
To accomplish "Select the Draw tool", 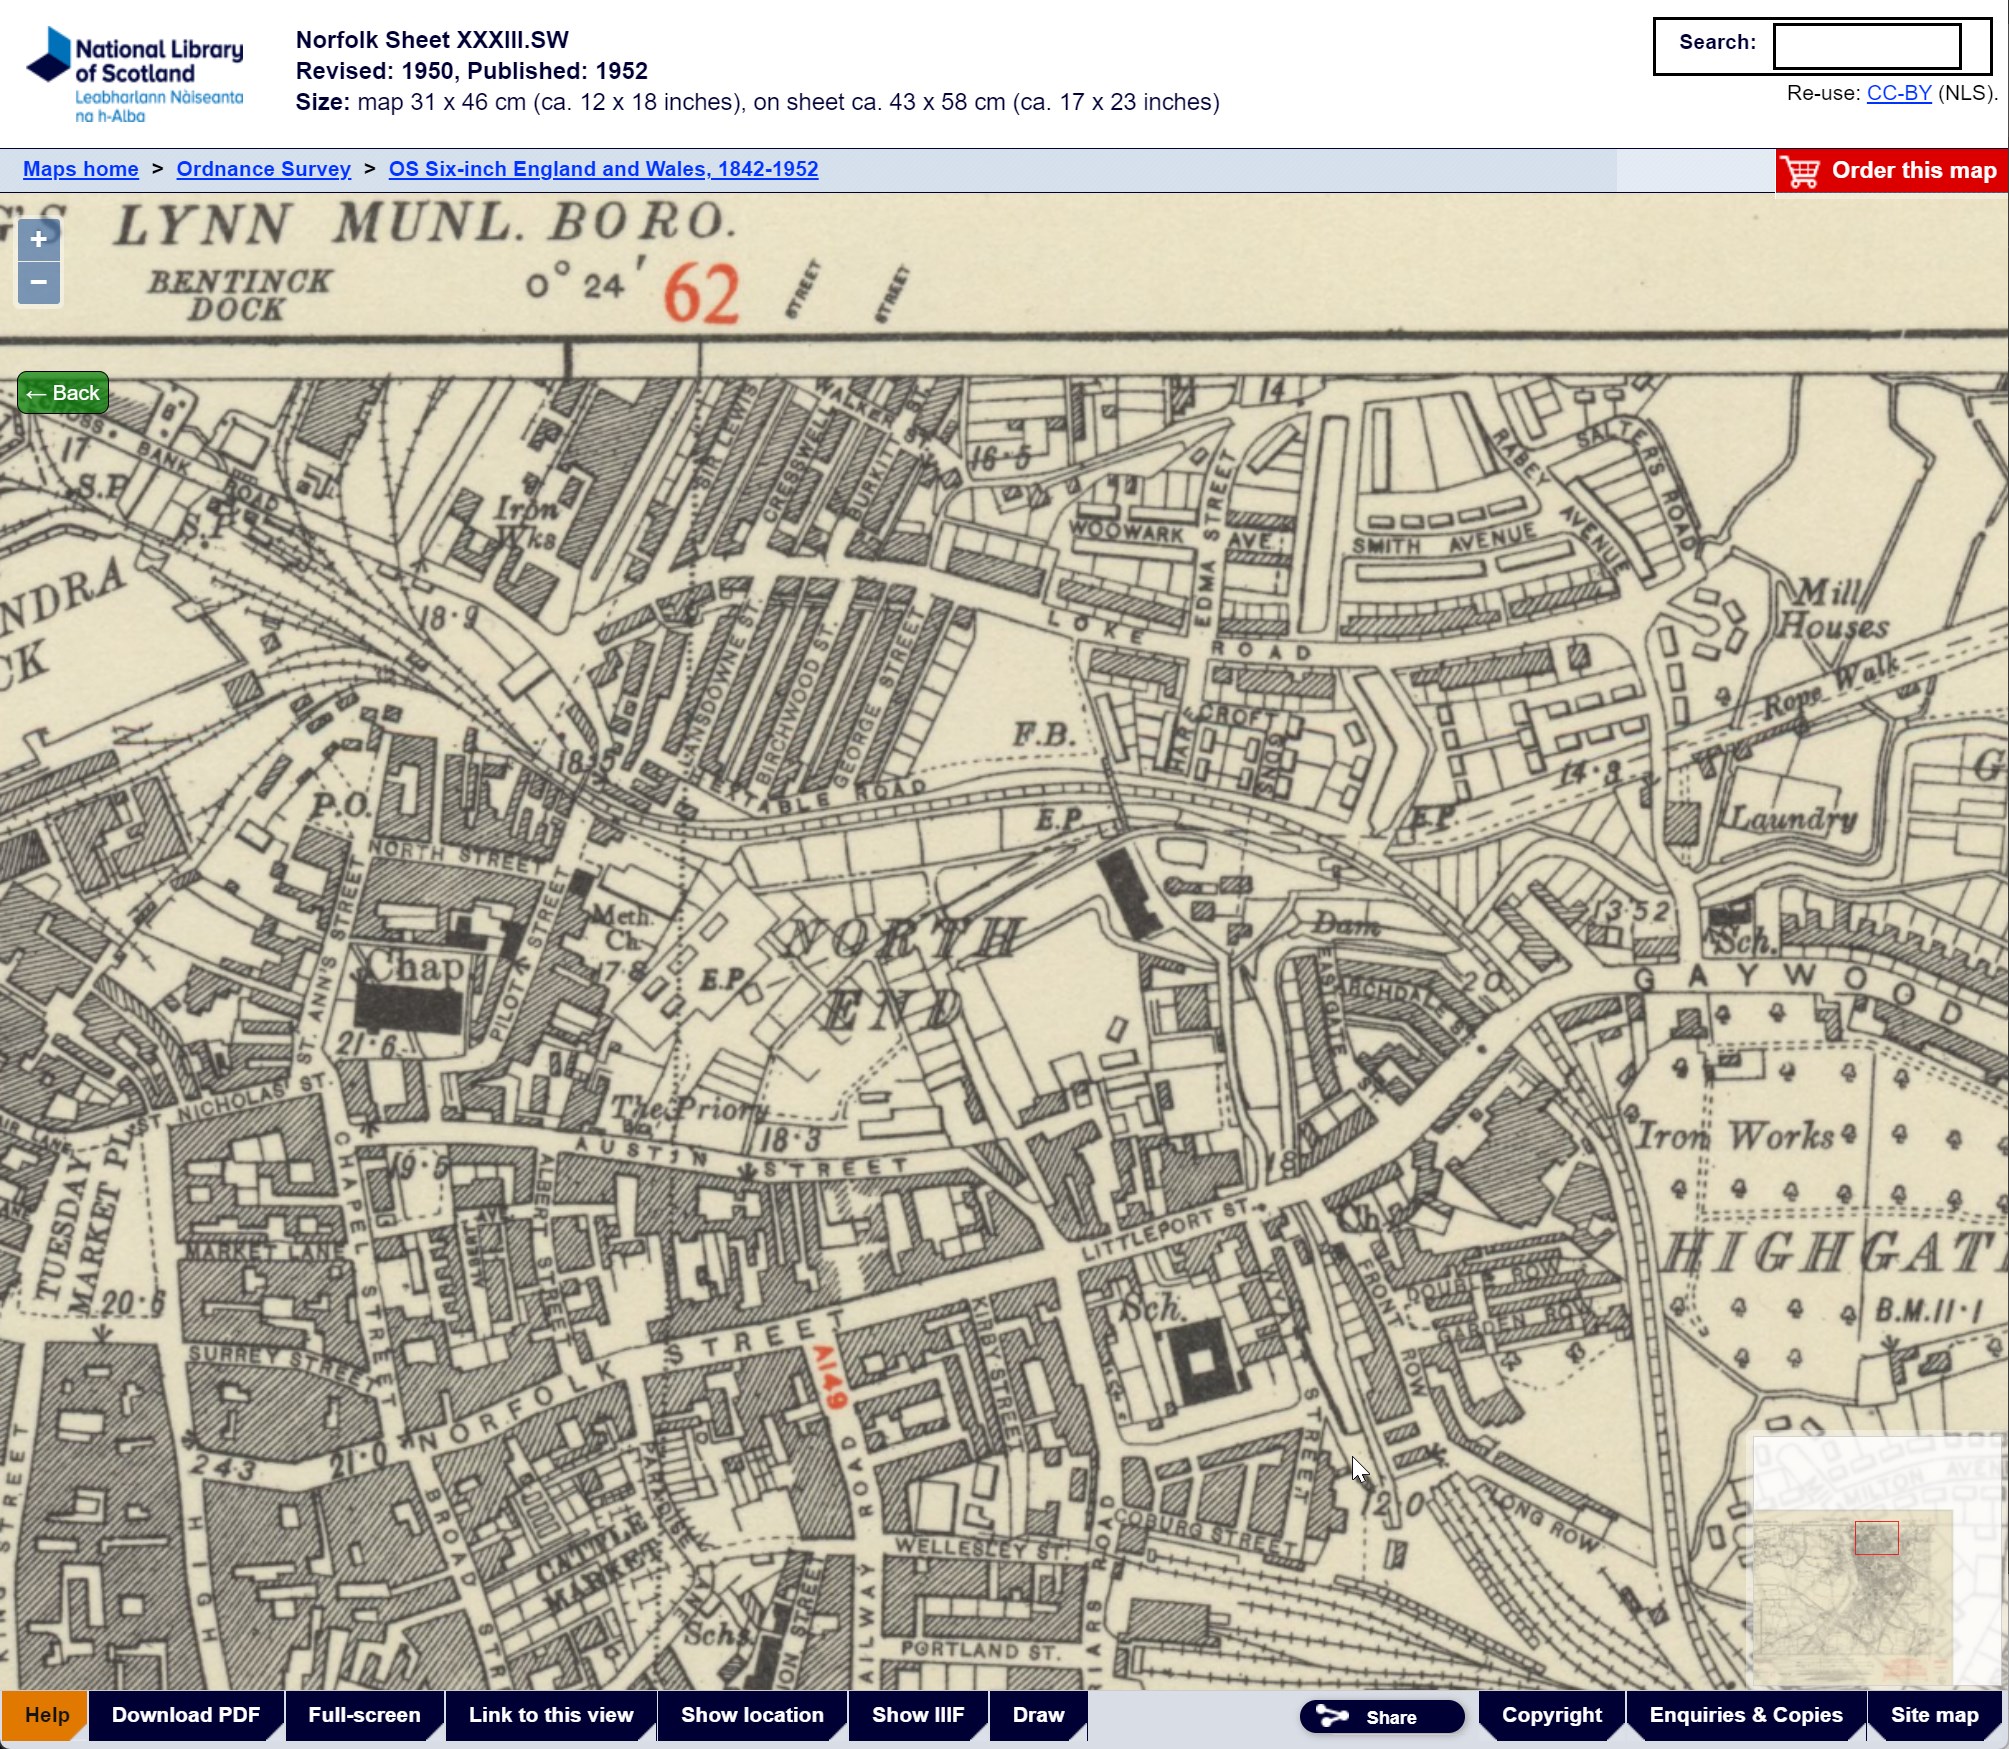I will pos(1037,1714).
